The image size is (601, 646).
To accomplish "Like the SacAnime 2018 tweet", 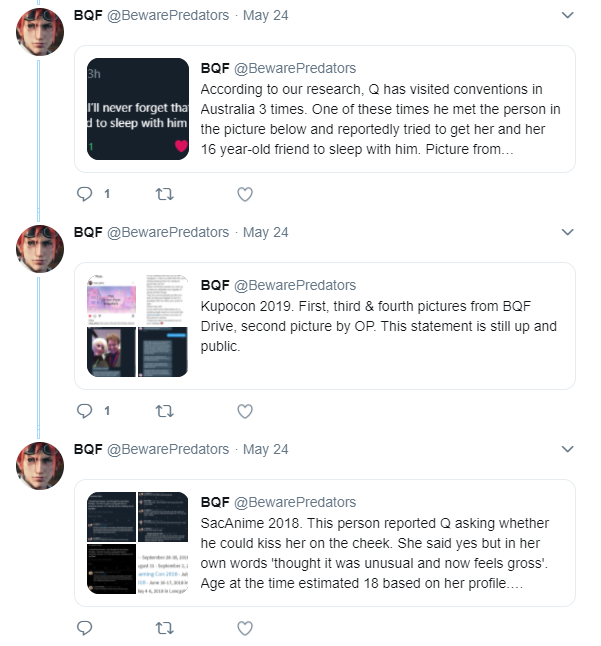I will pyautogui.click(x=245, y=628).
